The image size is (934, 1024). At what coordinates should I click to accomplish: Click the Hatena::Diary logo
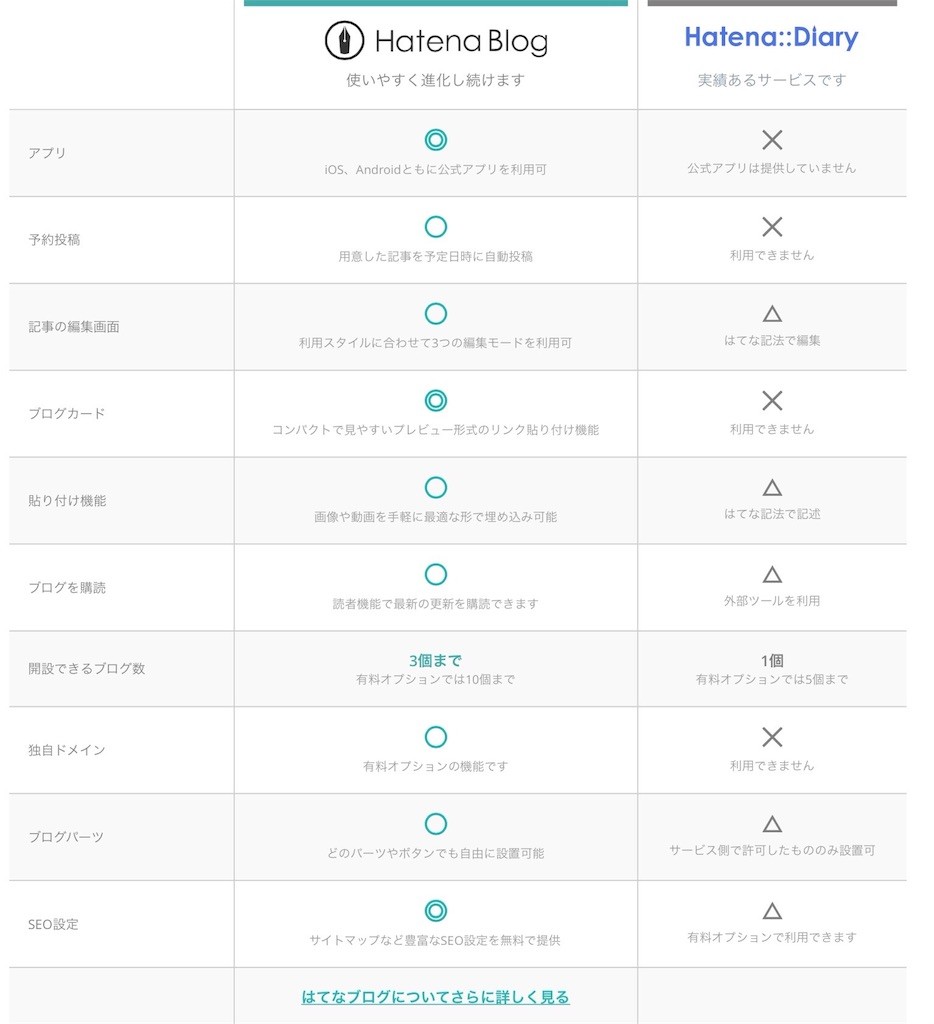(x=771, y=37)
